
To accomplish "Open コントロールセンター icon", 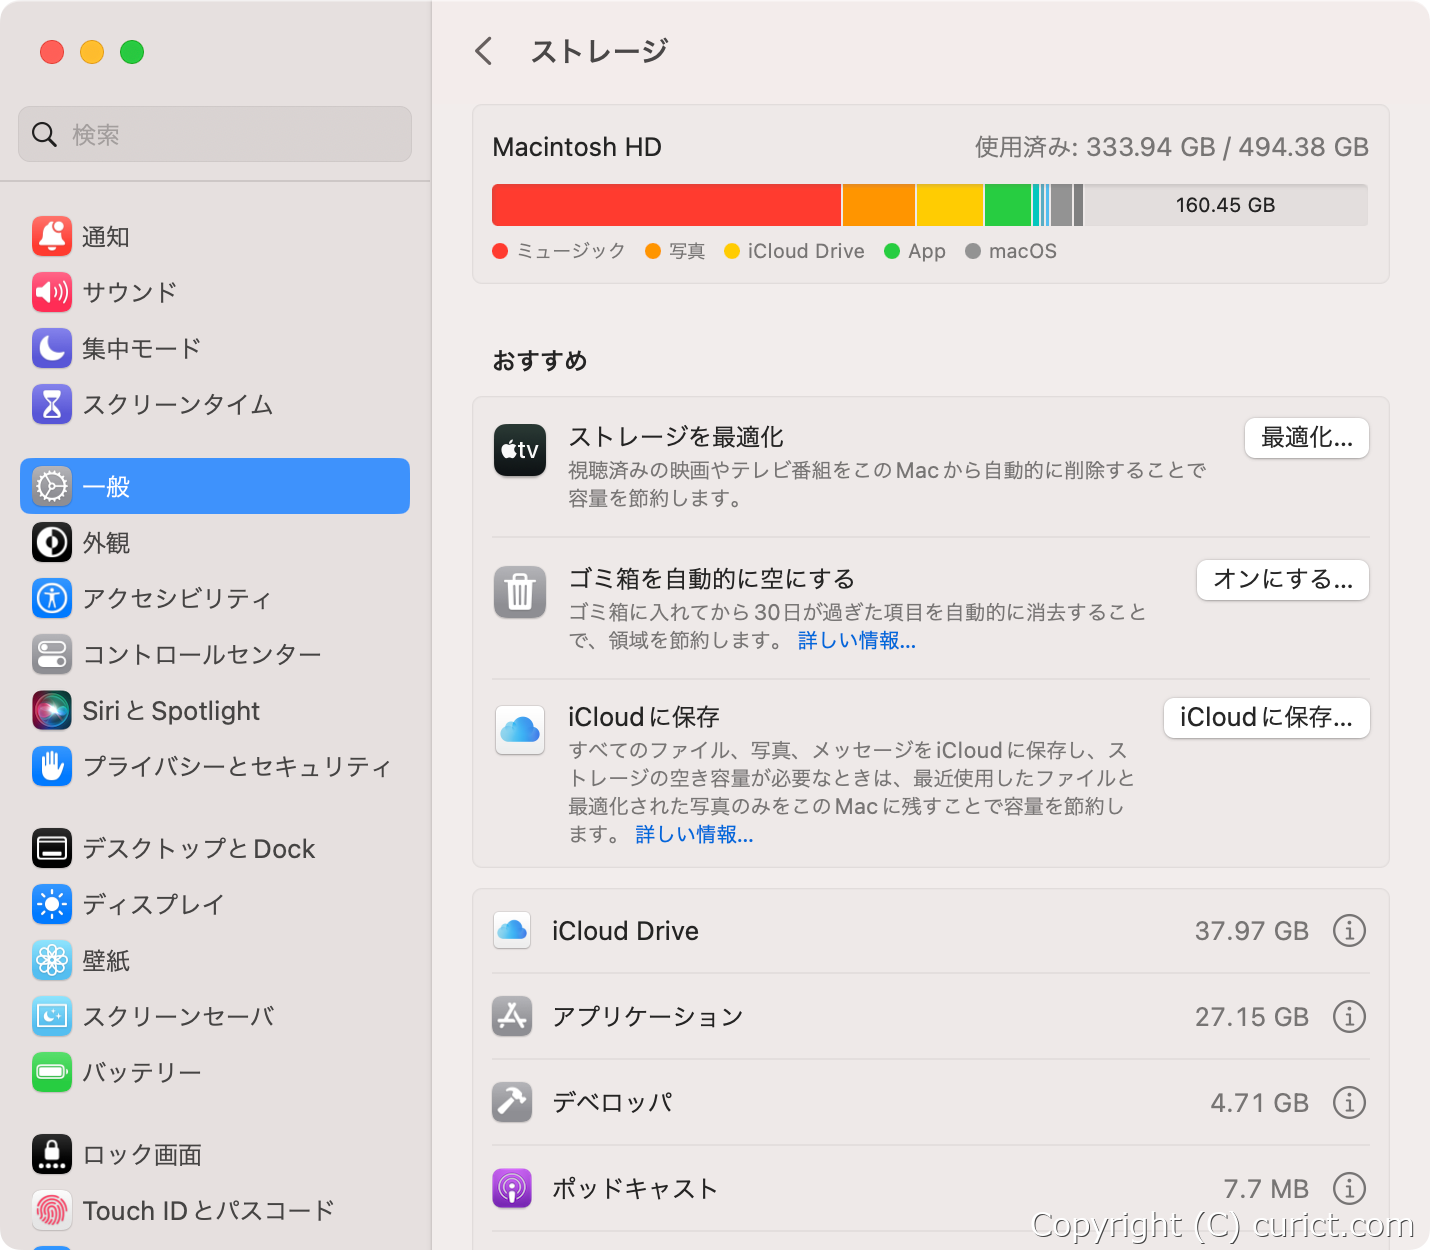I will 52,654.
